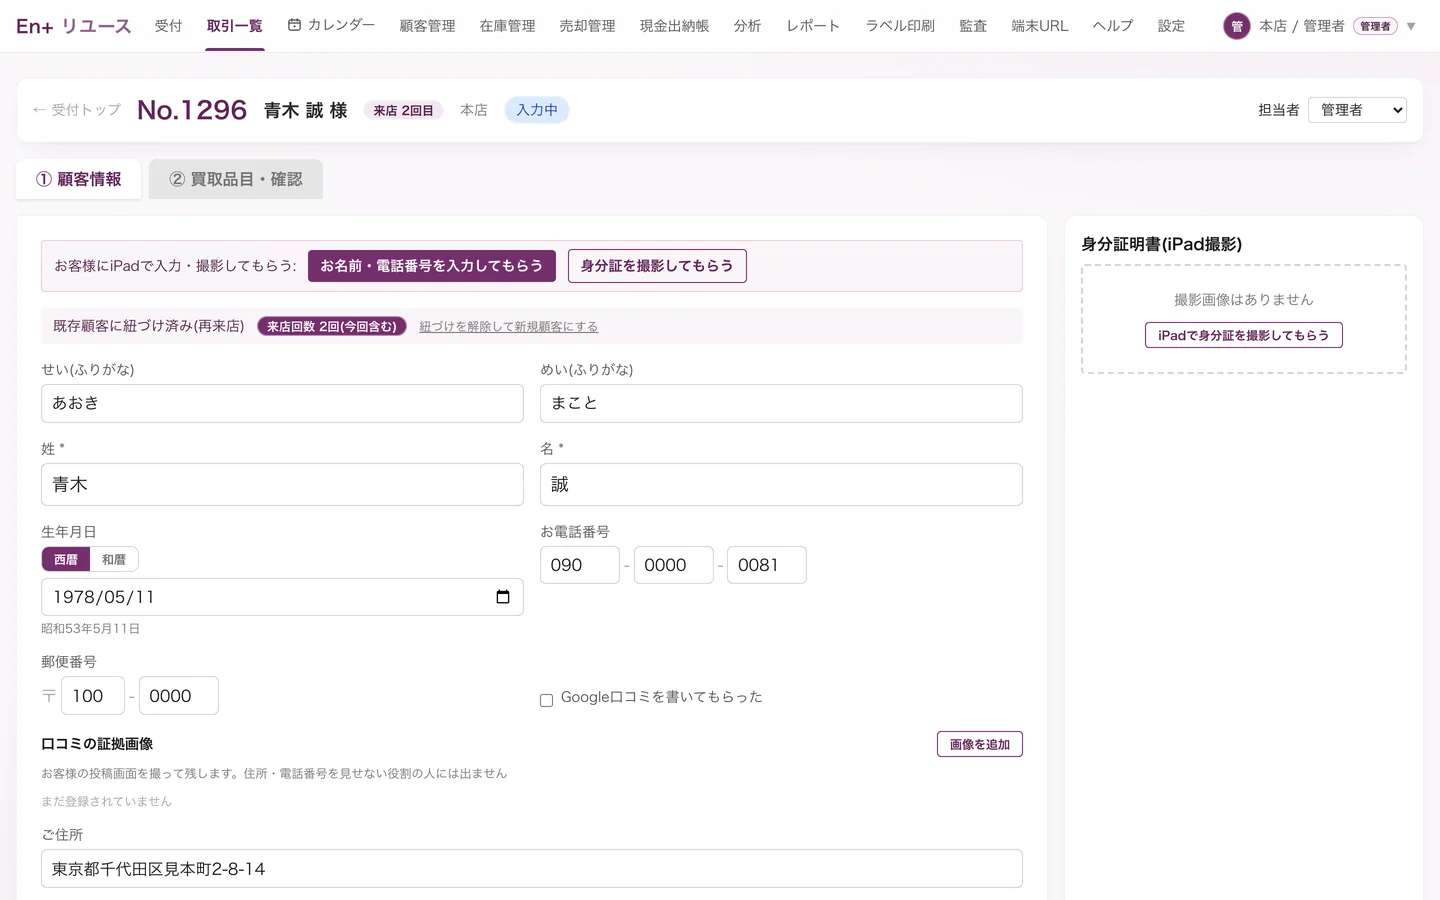
Task: Go to 顧客管理
Action: point(427,26)
